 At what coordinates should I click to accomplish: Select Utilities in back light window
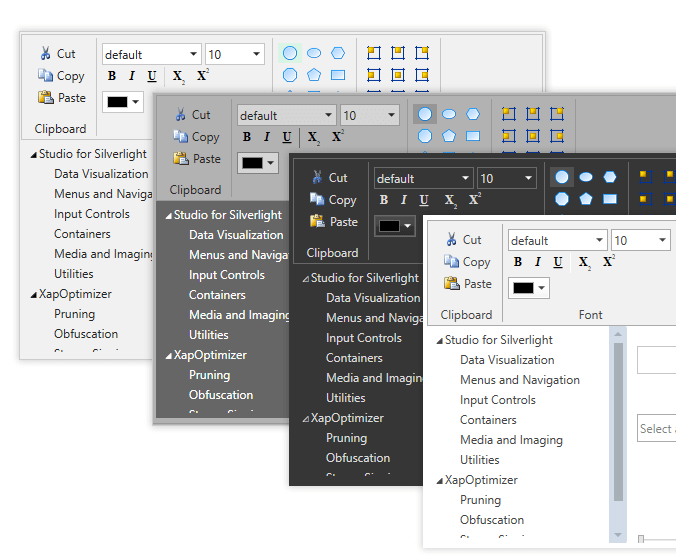[x=73, y=274]
